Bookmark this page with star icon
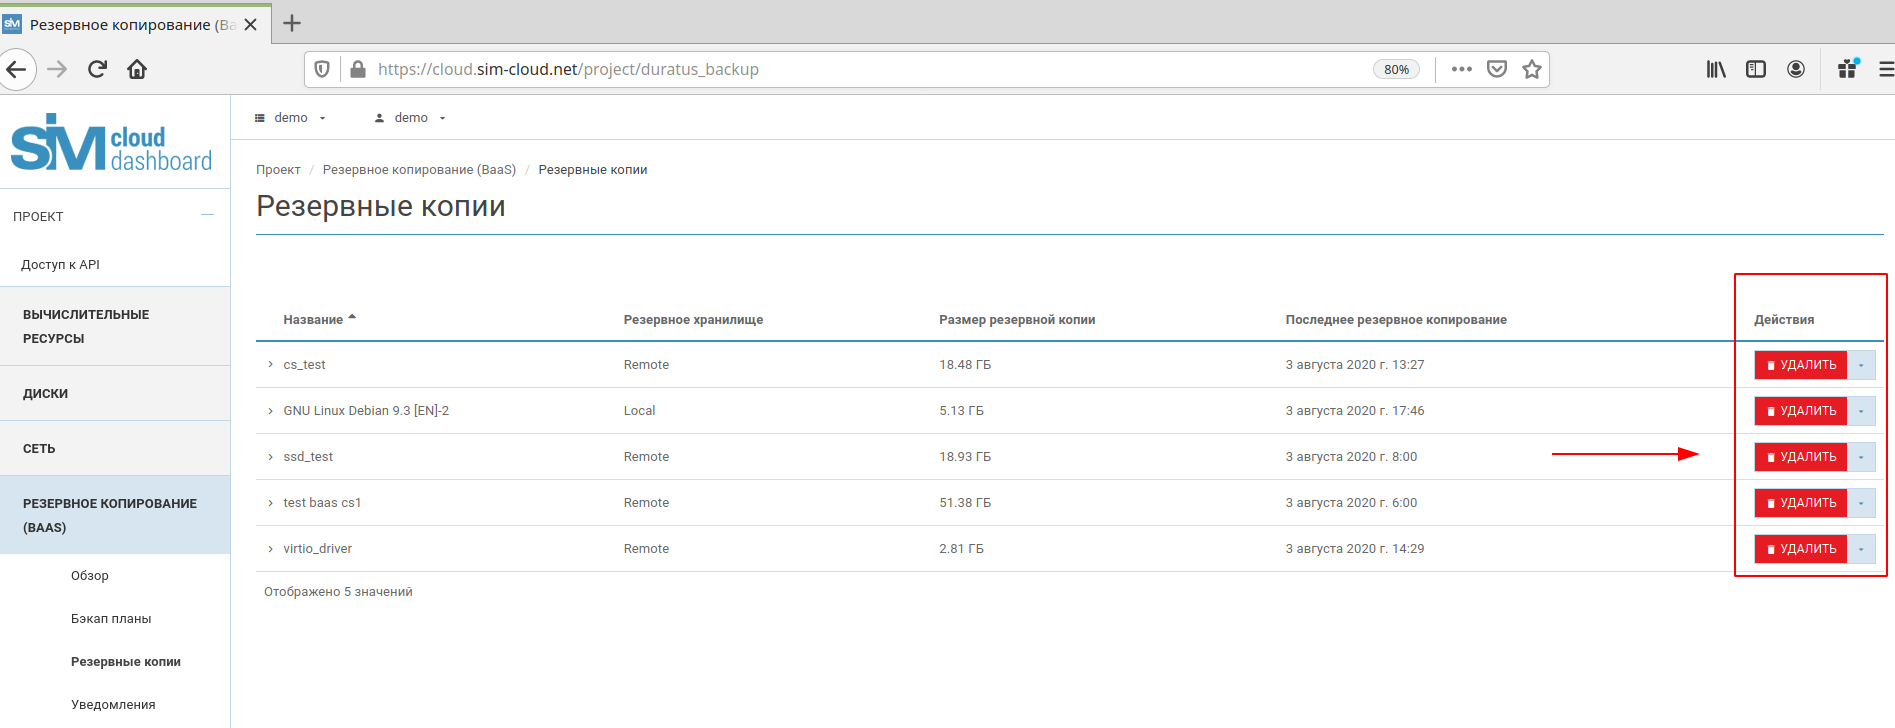Image resolution: width=1895 pixels, height=728 pixels. click(x=1531, y=69)
